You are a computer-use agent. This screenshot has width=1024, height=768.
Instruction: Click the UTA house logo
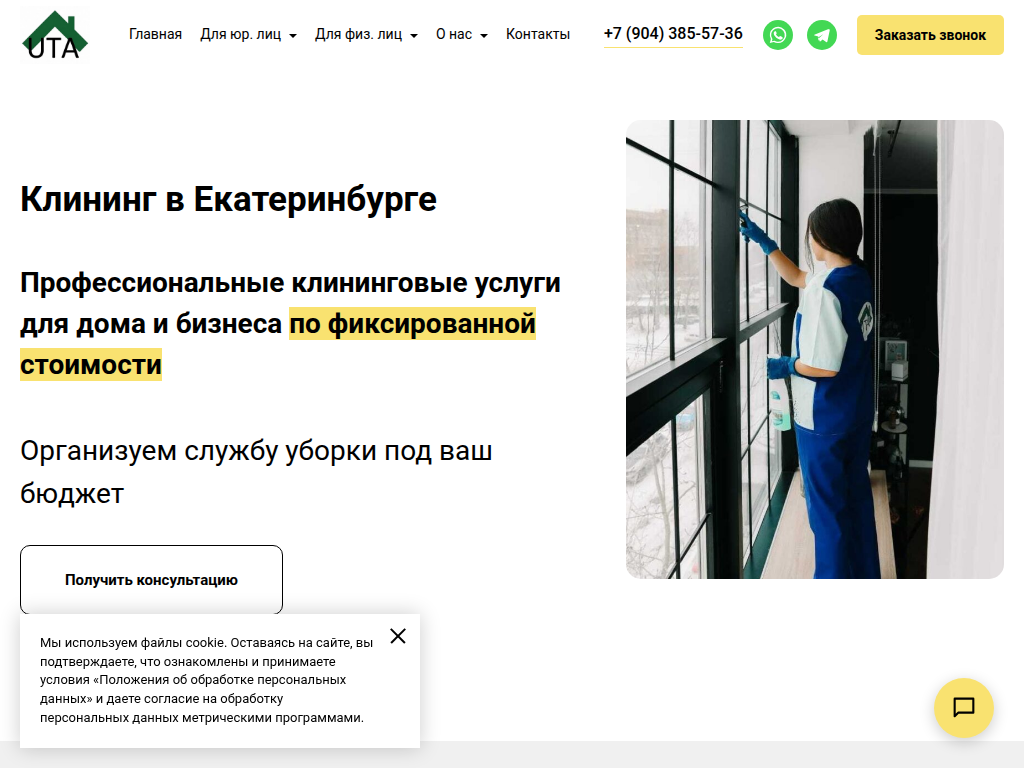coord(54,35)
